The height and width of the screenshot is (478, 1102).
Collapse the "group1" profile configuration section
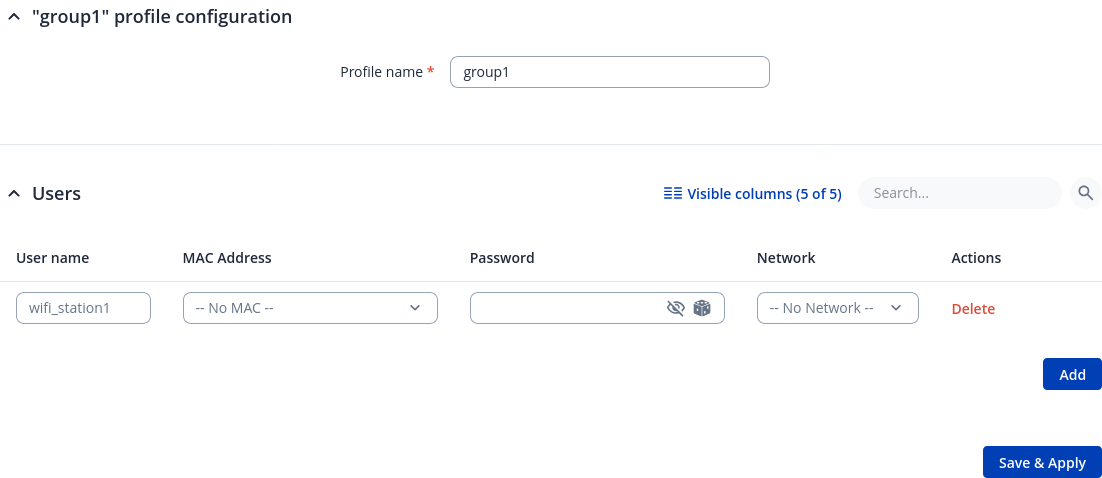point(14,17)
